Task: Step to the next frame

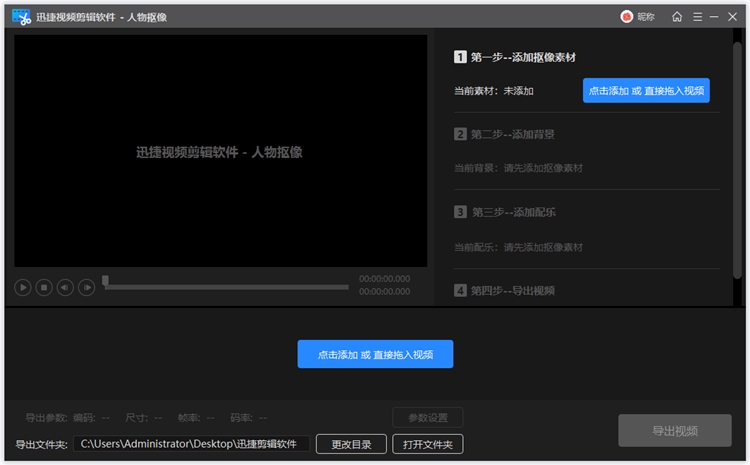Action: tap(87, 288)
